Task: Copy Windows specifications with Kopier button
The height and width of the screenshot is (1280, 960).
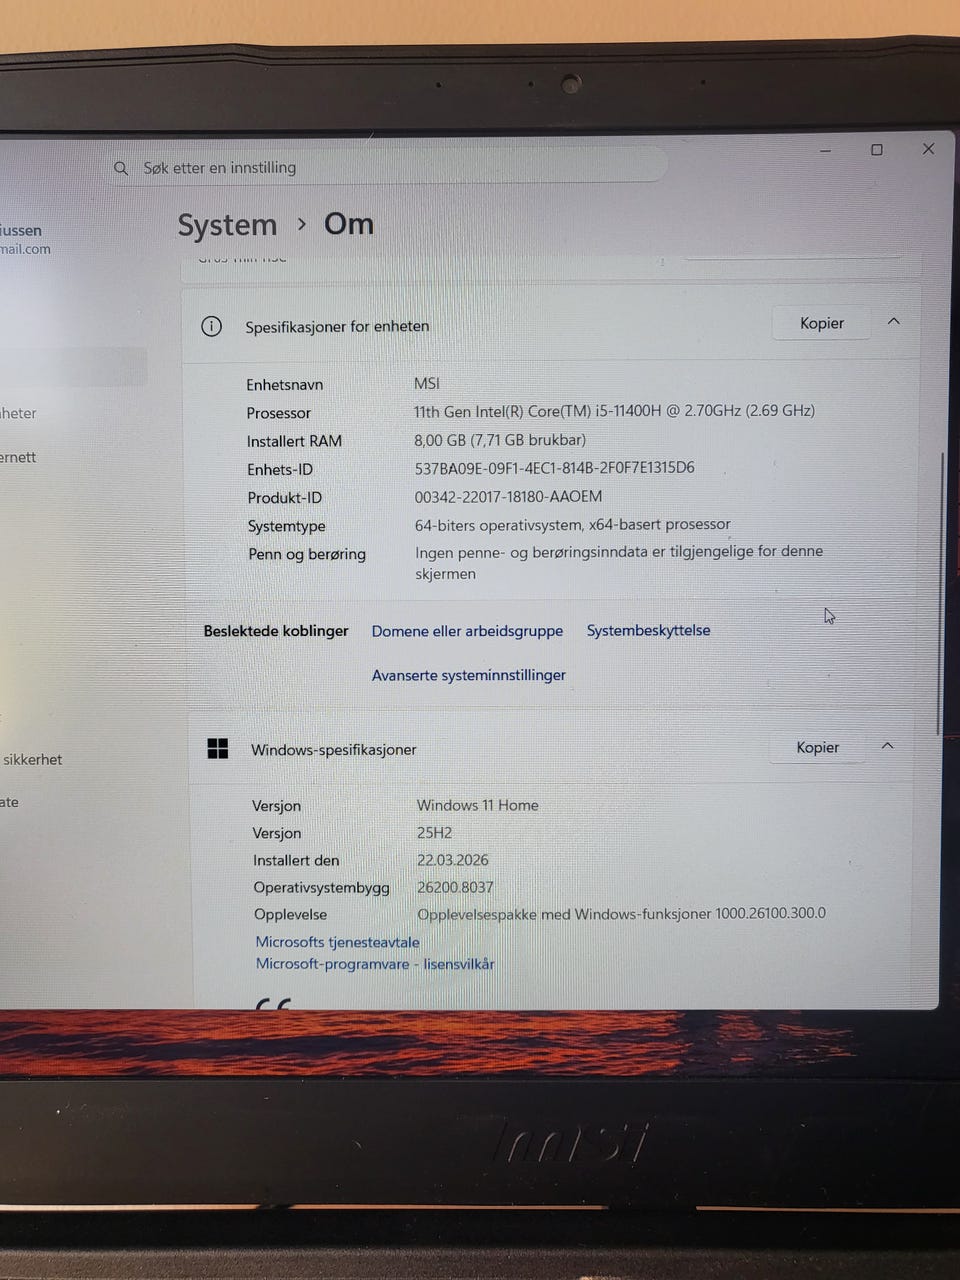Action: (x=817, y=747)
